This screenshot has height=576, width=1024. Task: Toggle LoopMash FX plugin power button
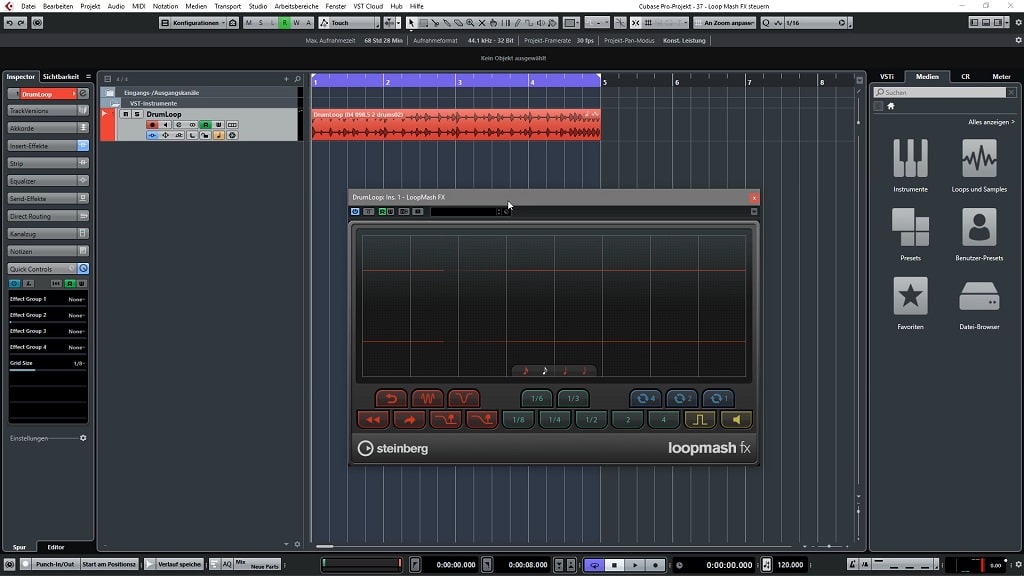pyautogui.click(x=355, y=212)
